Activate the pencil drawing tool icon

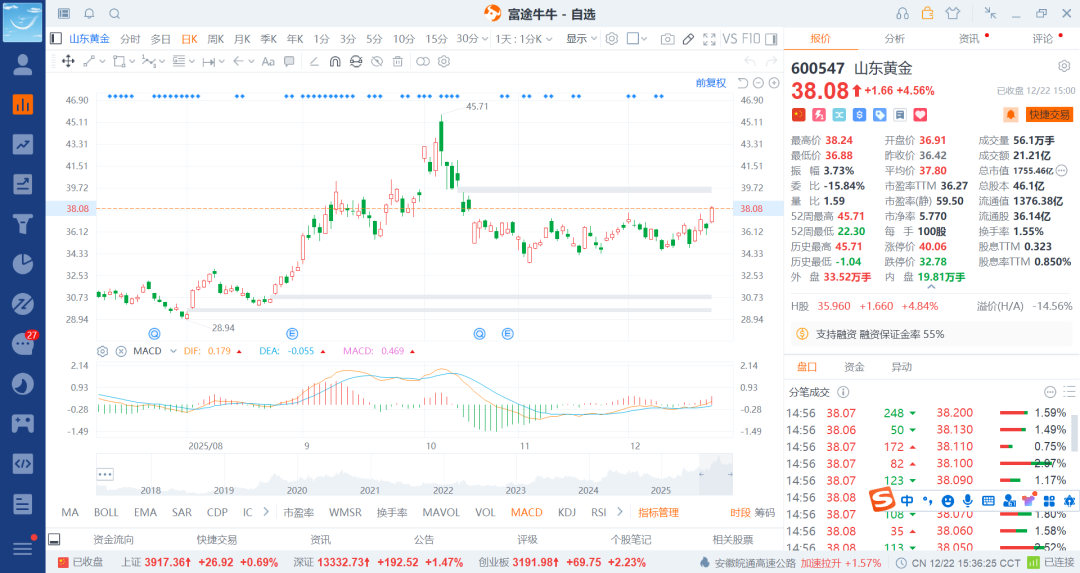tap(688, 39)
